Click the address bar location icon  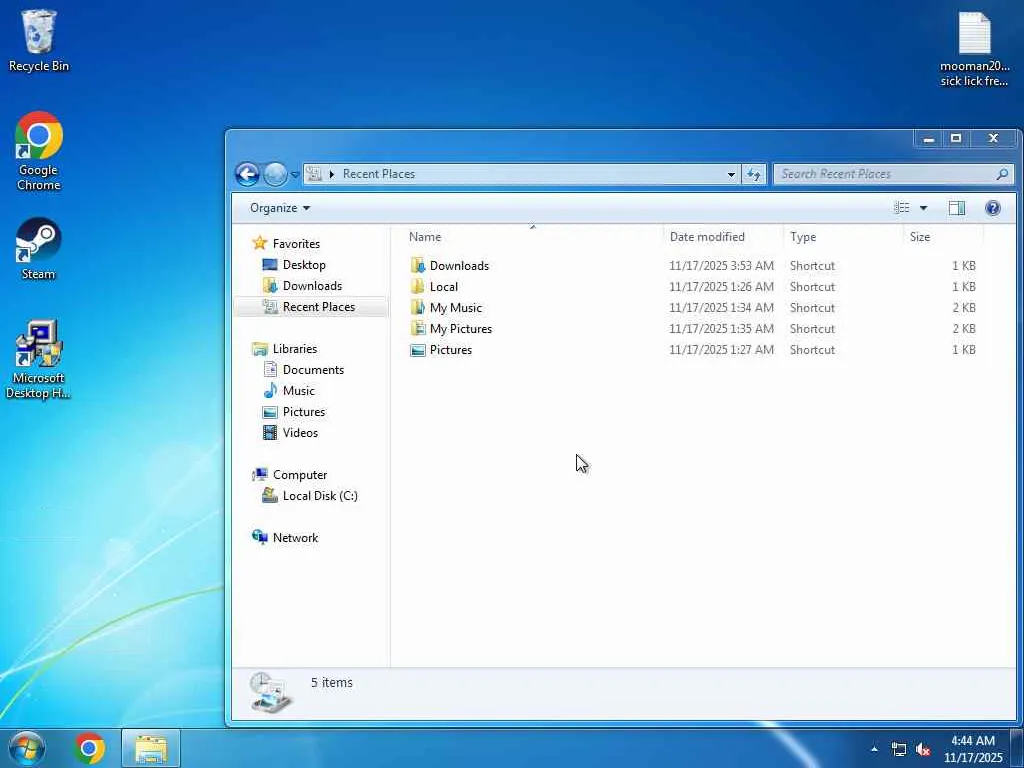pyautogui.click(x=314, y=174)
